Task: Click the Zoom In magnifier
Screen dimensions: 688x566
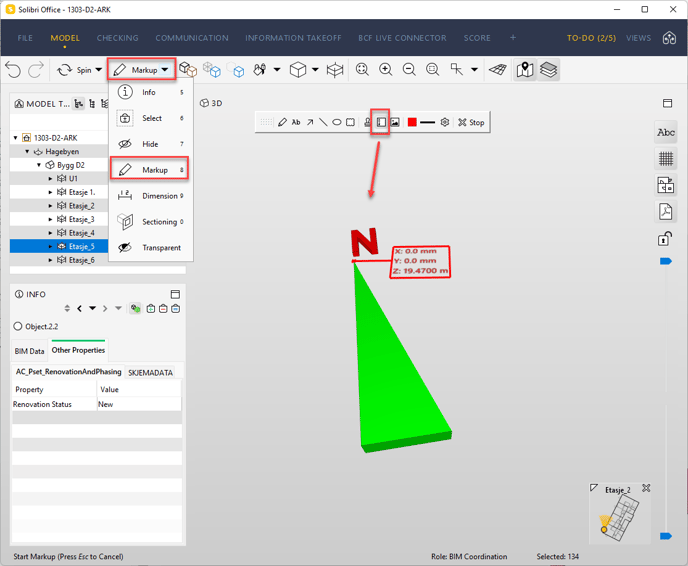Action: 386,70
